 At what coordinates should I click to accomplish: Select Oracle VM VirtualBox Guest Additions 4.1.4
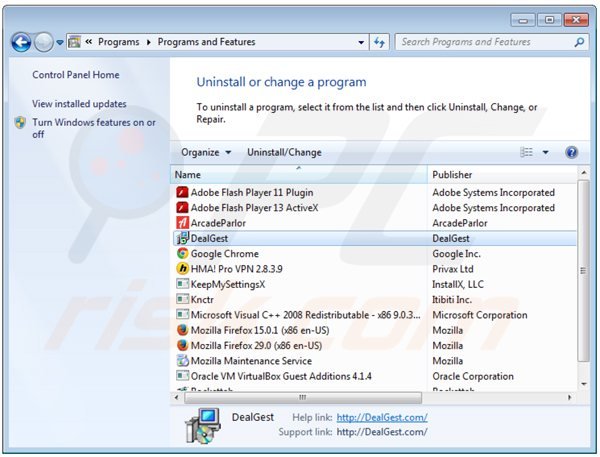point(281,376)
